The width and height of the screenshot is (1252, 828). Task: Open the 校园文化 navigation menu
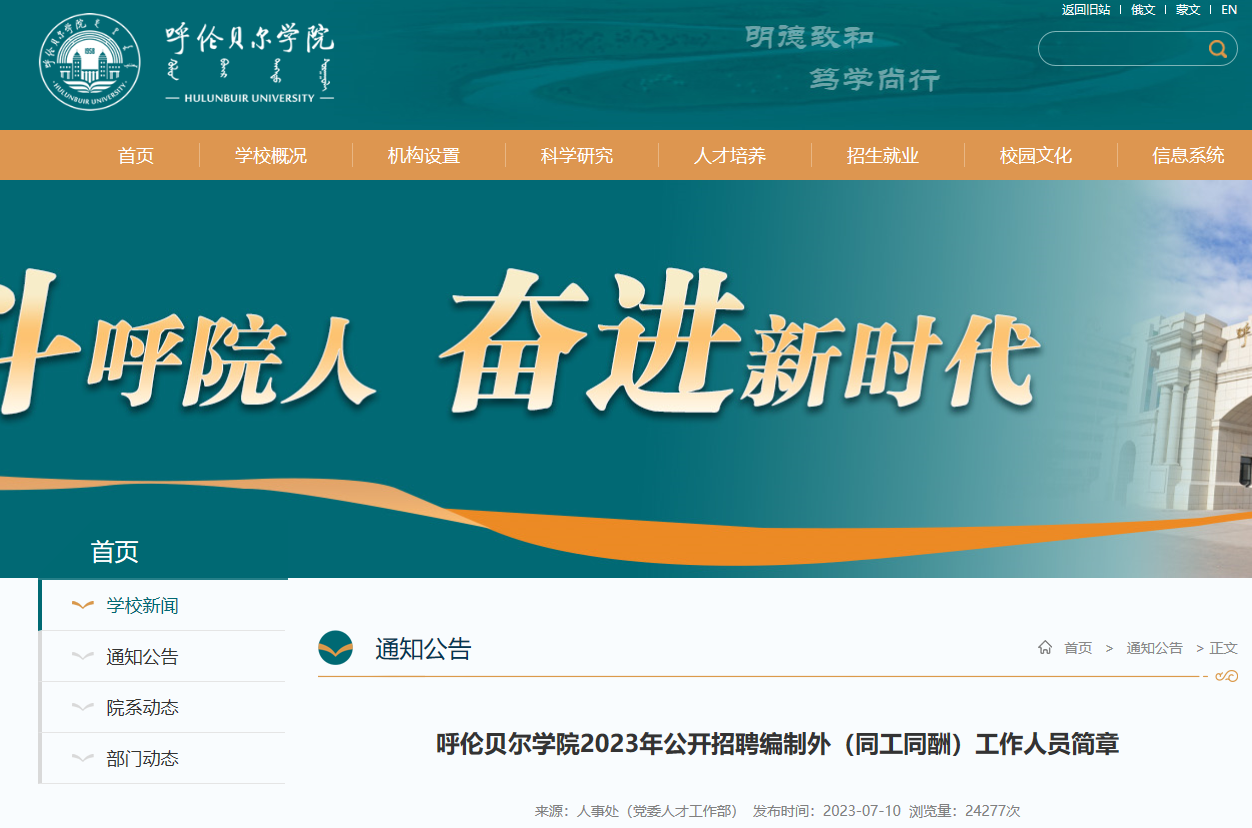tap(1036, 155)
